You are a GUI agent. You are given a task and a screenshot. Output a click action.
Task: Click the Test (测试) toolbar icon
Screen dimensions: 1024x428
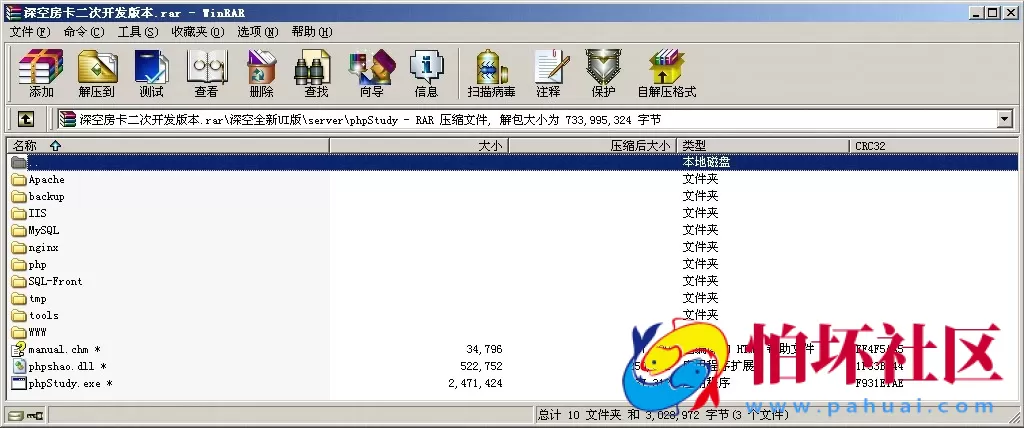tap(152, 73)
